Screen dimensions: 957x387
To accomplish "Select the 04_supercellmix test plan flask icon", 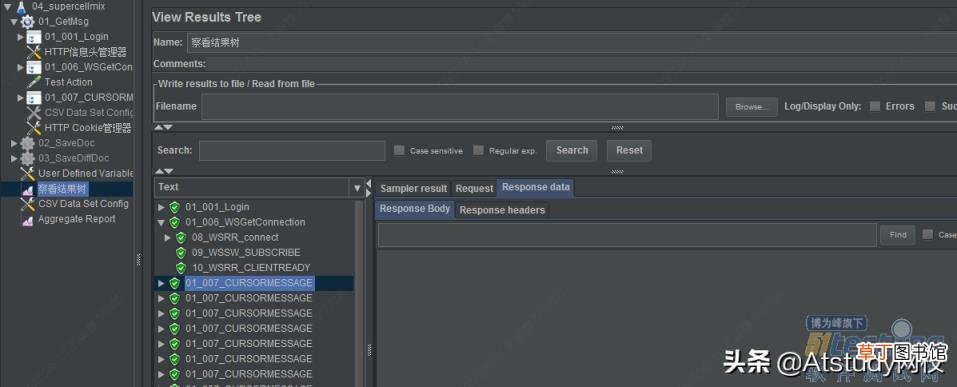I will click(21, 7).
